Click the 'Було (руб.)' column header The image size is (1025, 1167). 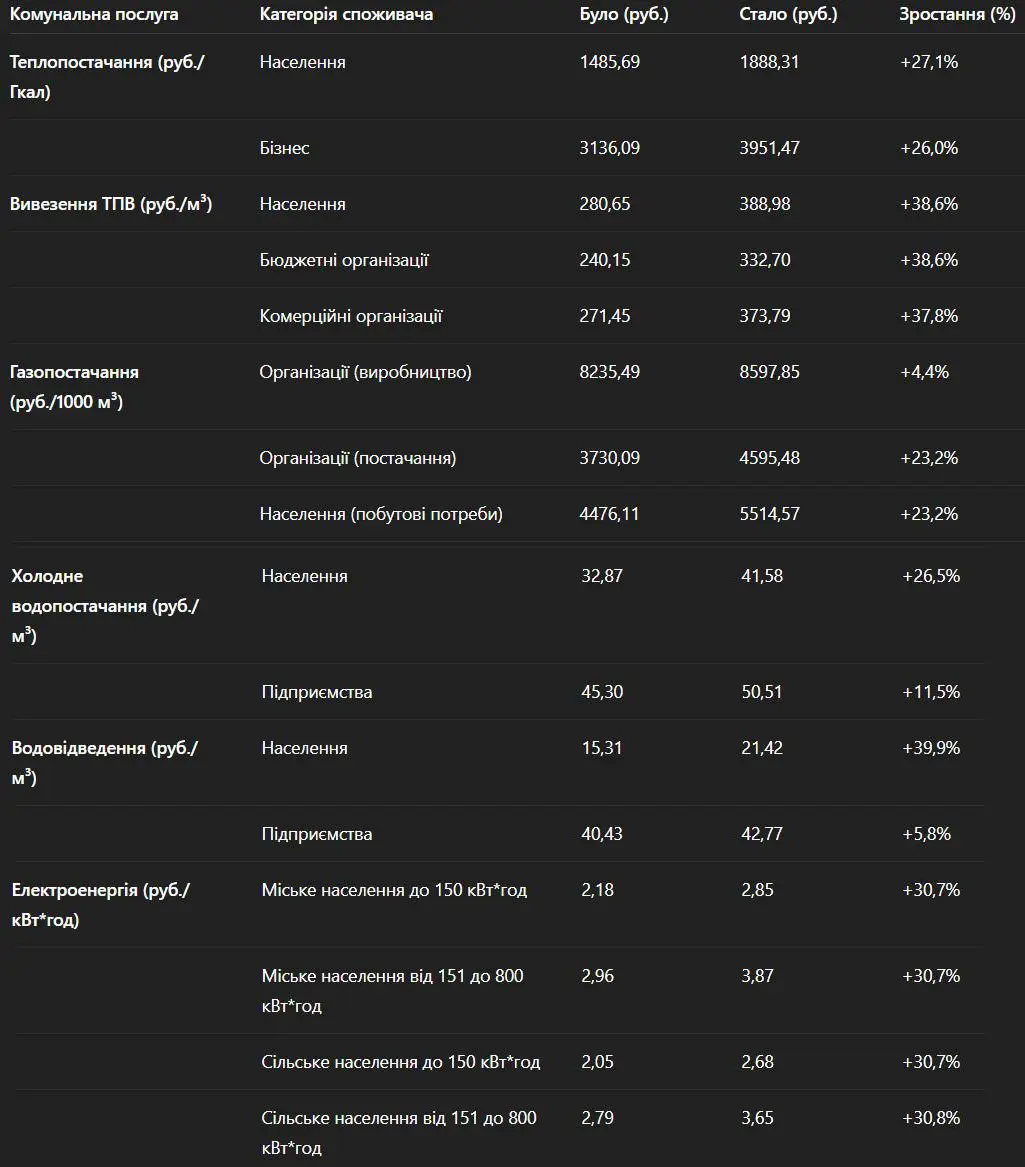624,14
